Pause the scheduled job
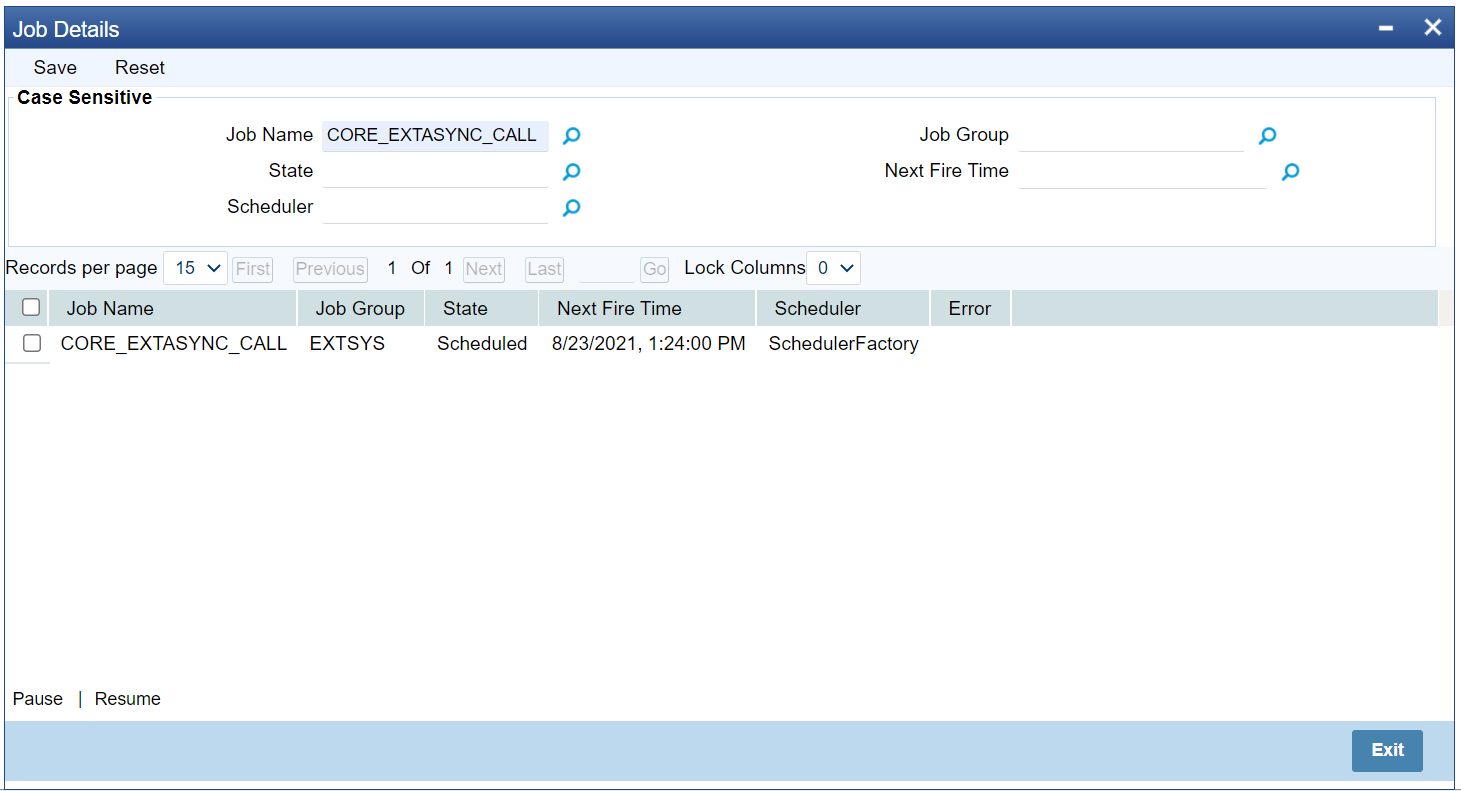1461x791 pixels. click(37, 698)
